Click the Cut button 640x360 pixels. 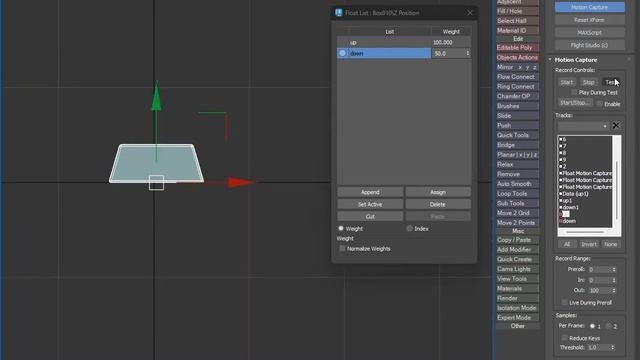370,217
